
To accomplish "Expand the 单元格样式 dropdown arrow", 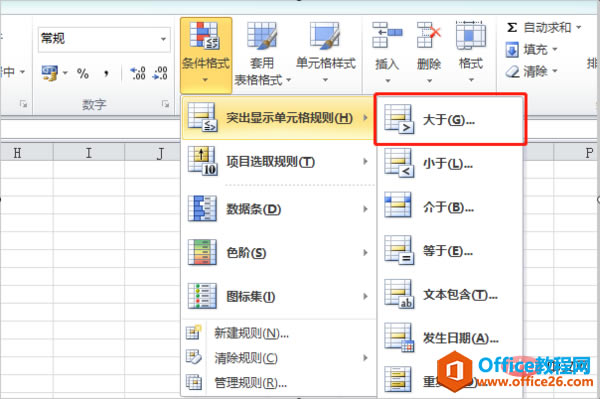I will 325,80.
